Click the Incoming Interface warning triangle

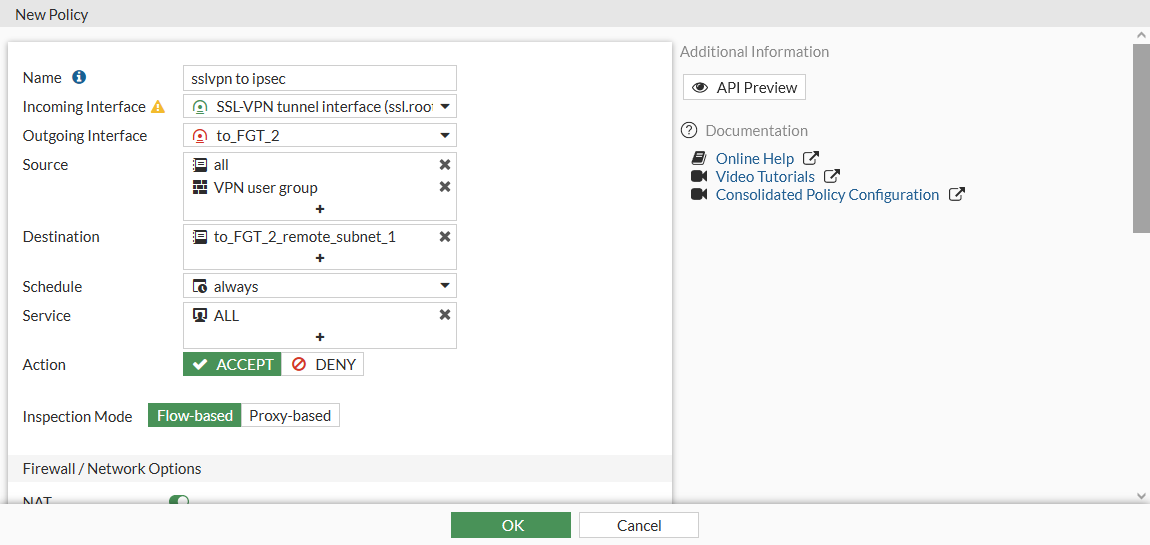157,106
